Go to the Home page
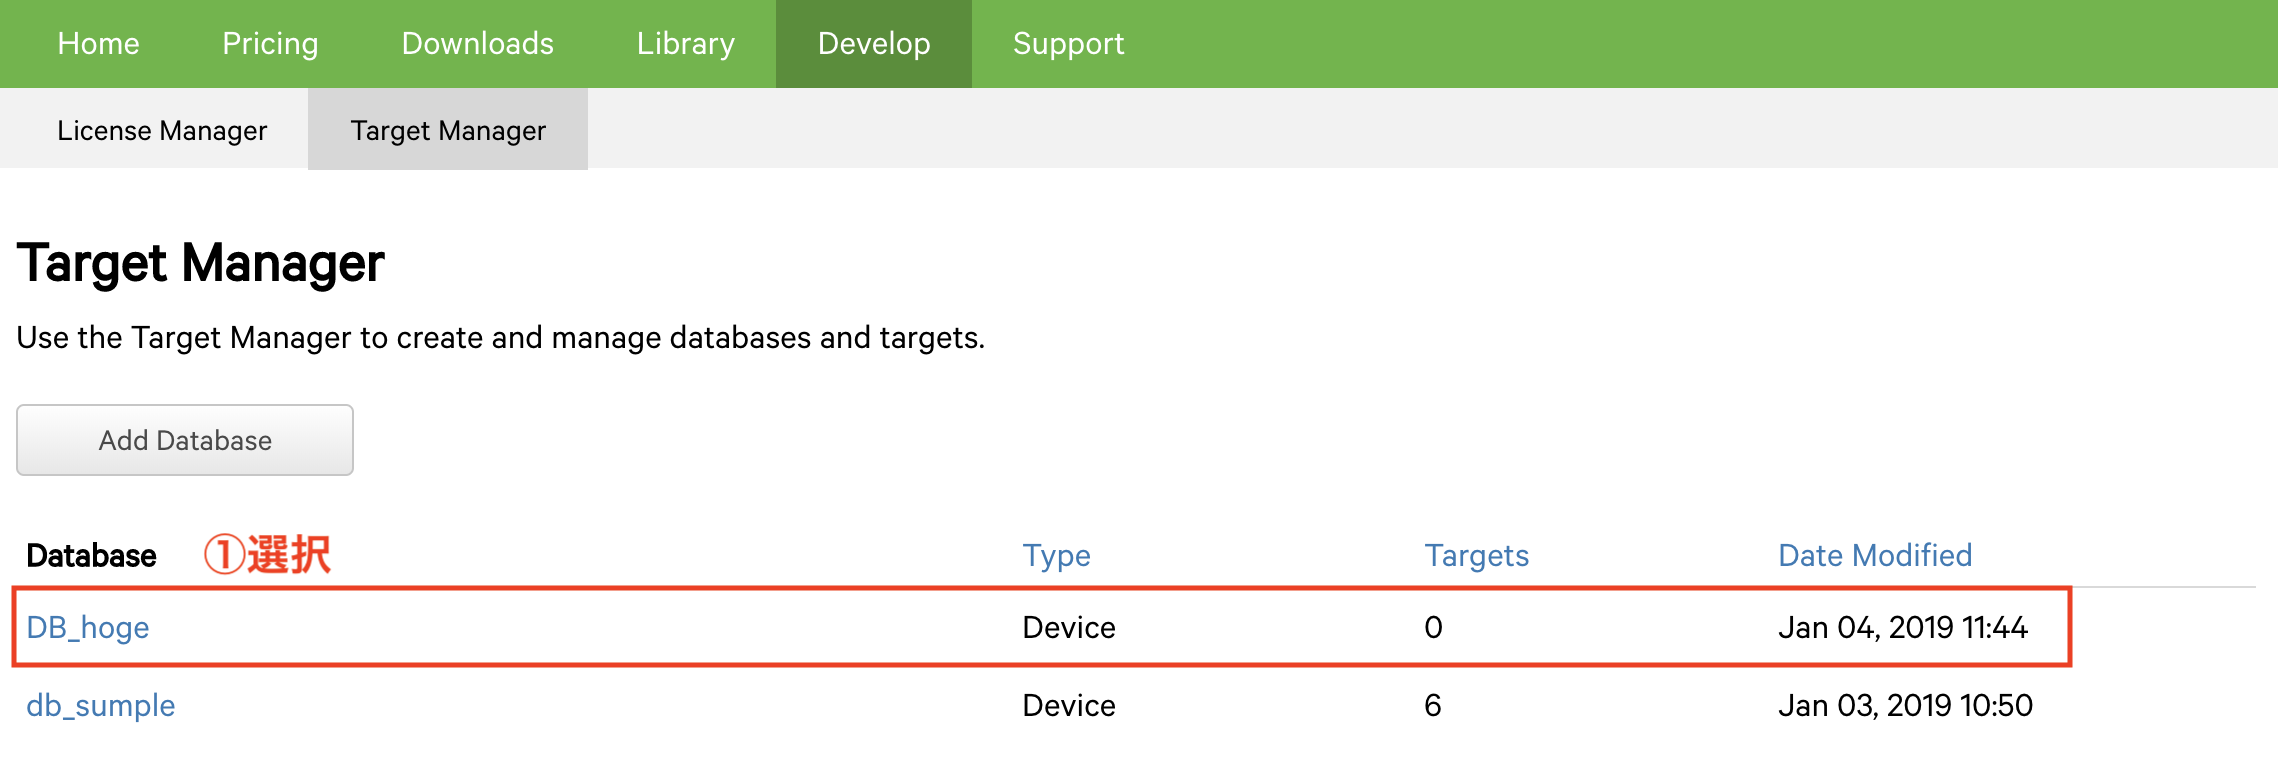The height and width of the screenshot is (776, 2278). click(x=98, y=44)
